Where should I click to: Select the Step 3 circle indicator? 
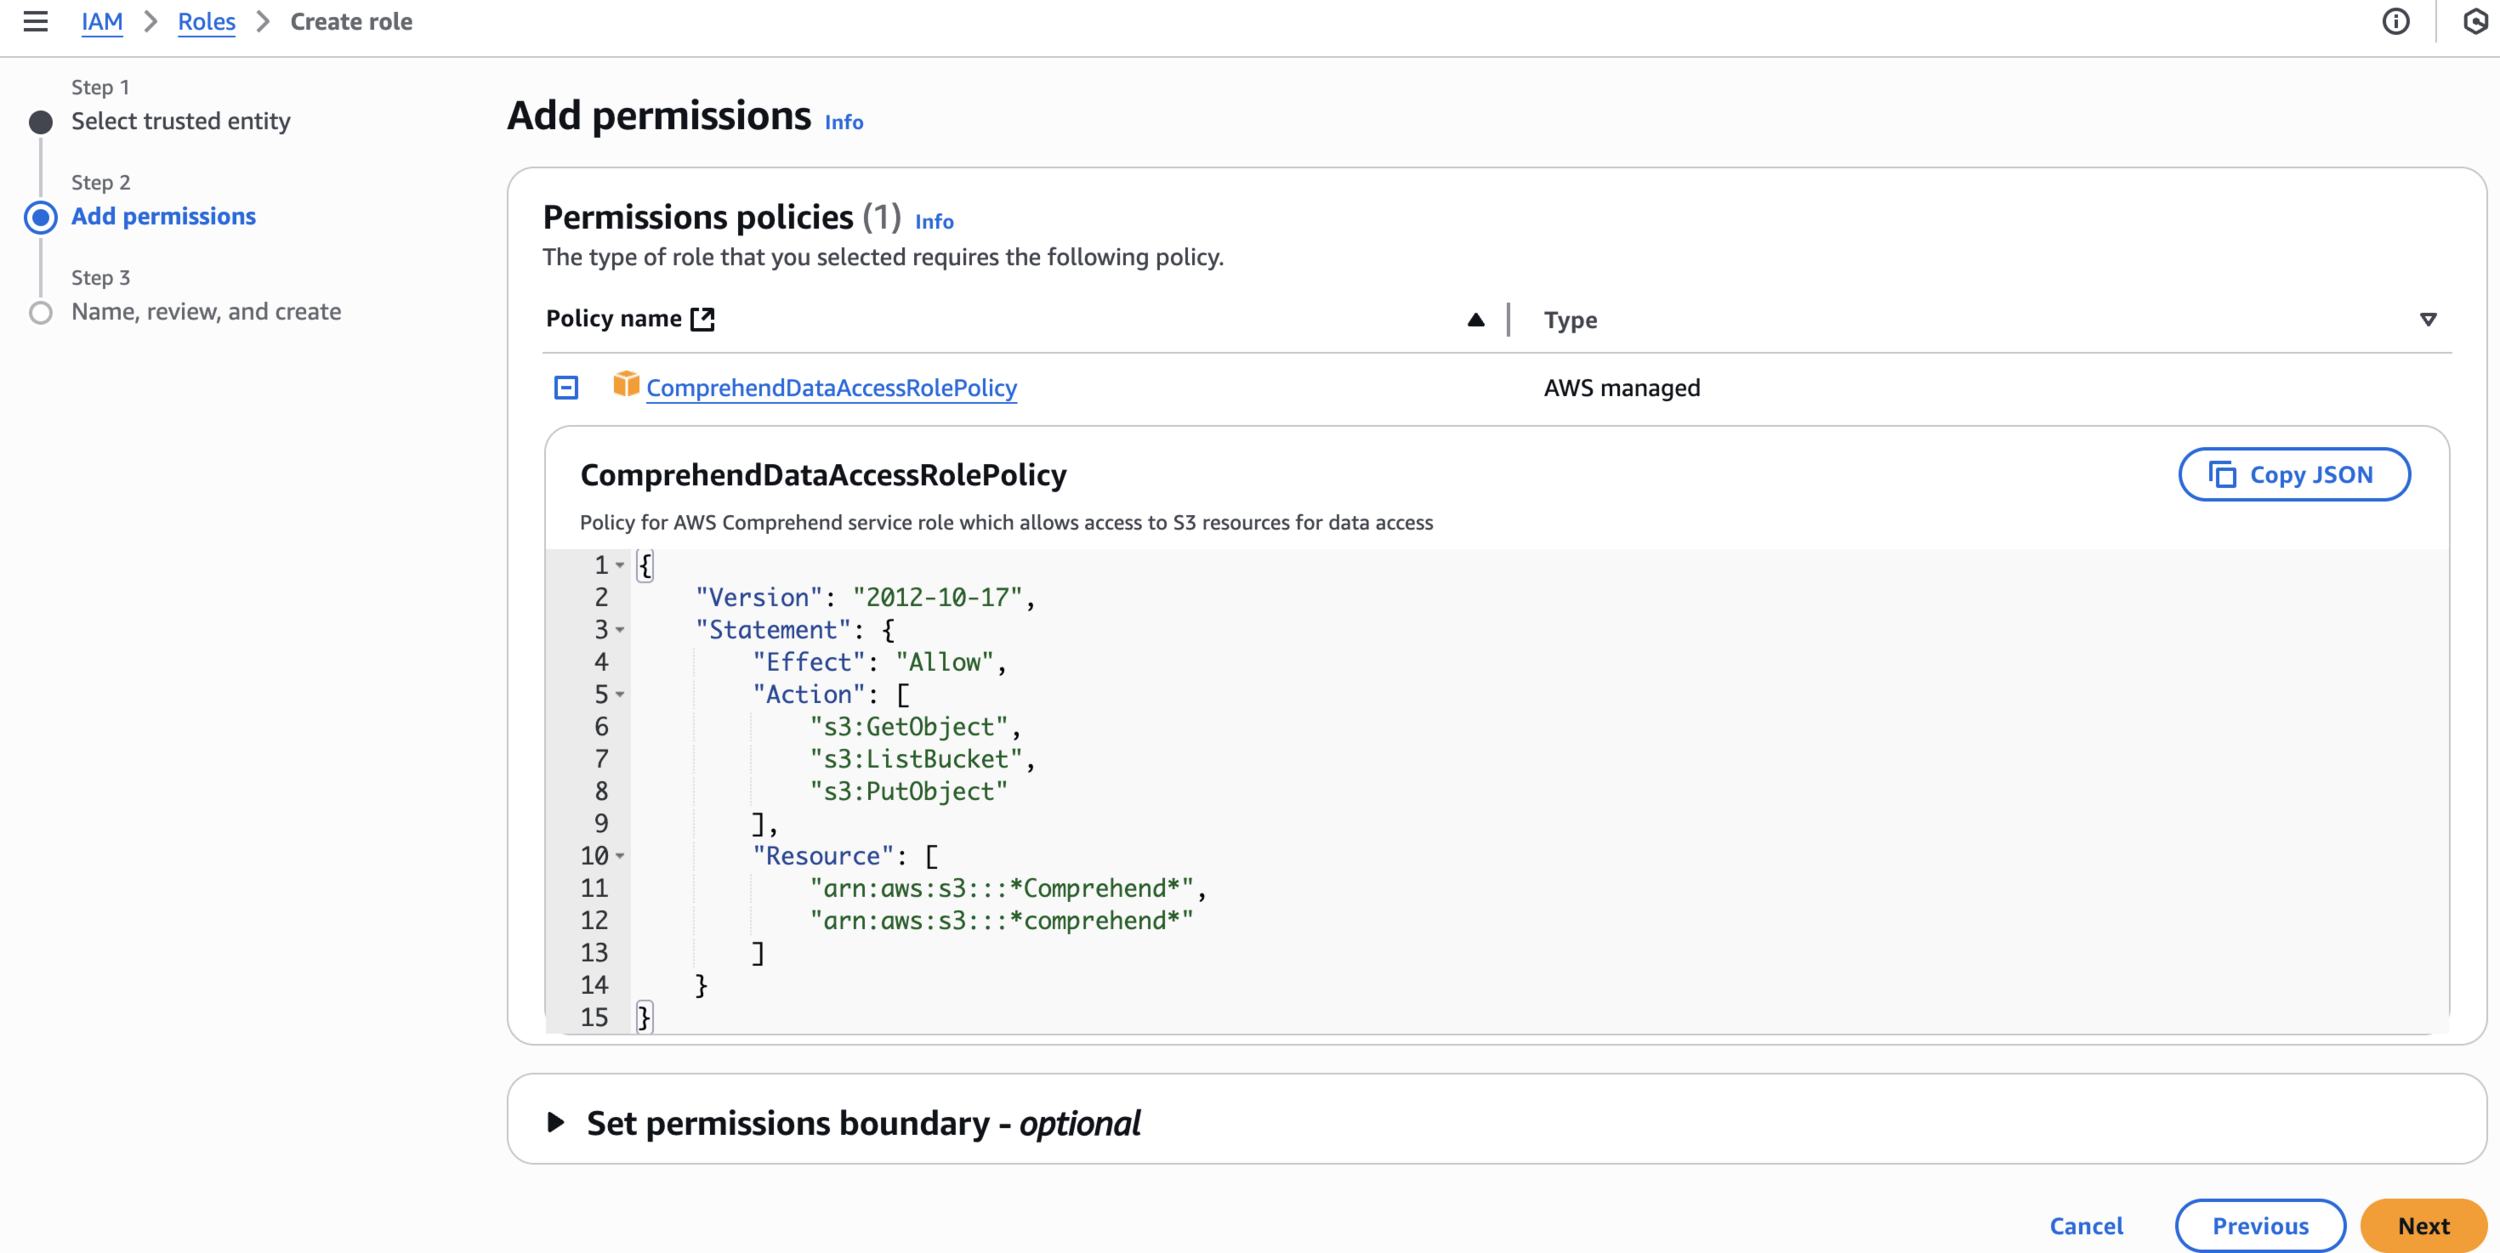coord(41,313)
